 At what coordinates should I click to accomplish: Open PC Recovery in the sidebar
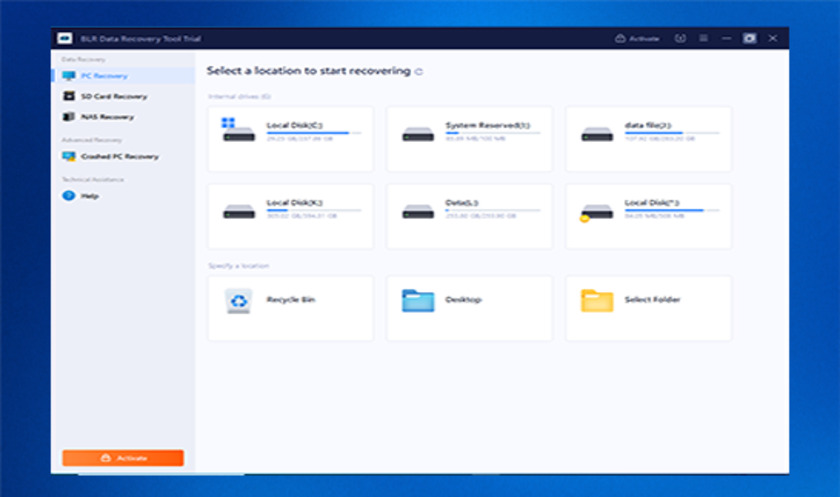click(x=124, y=76)
